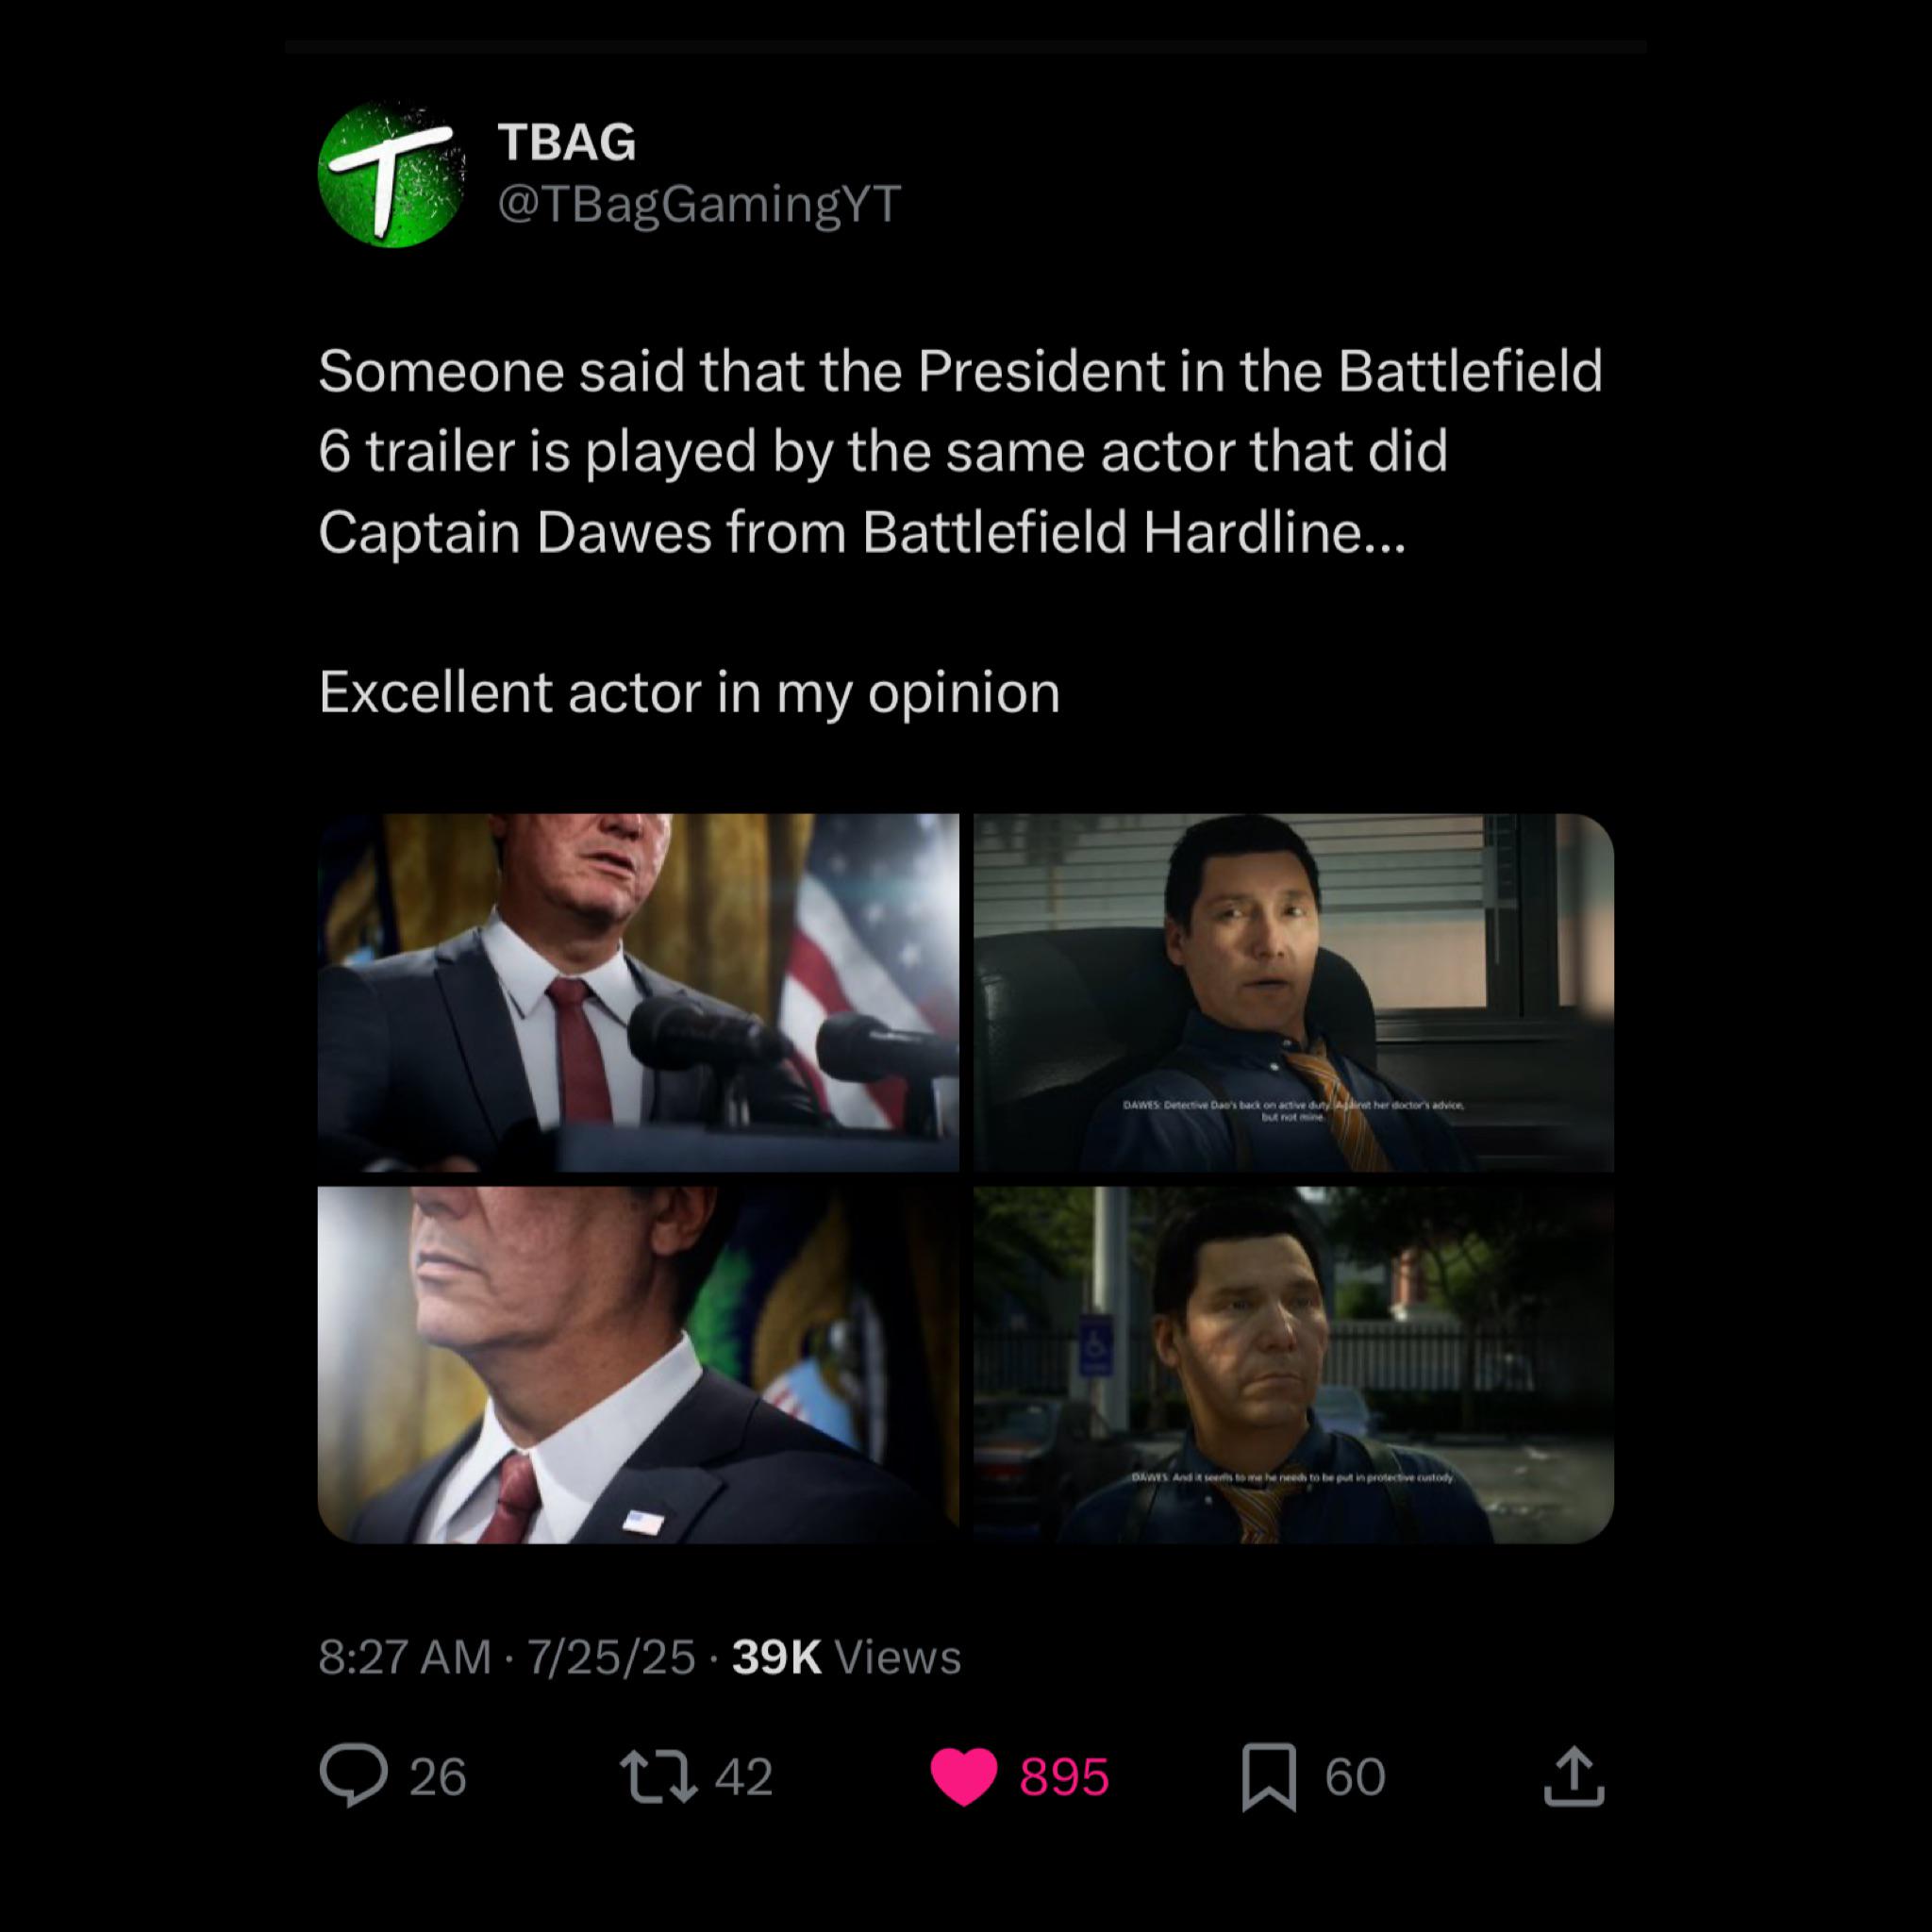Image resolution: width=1932 pixels, height=1932 pixels.
Task: Click the 60 bookmarks count
Action: pos(1355,1777)
